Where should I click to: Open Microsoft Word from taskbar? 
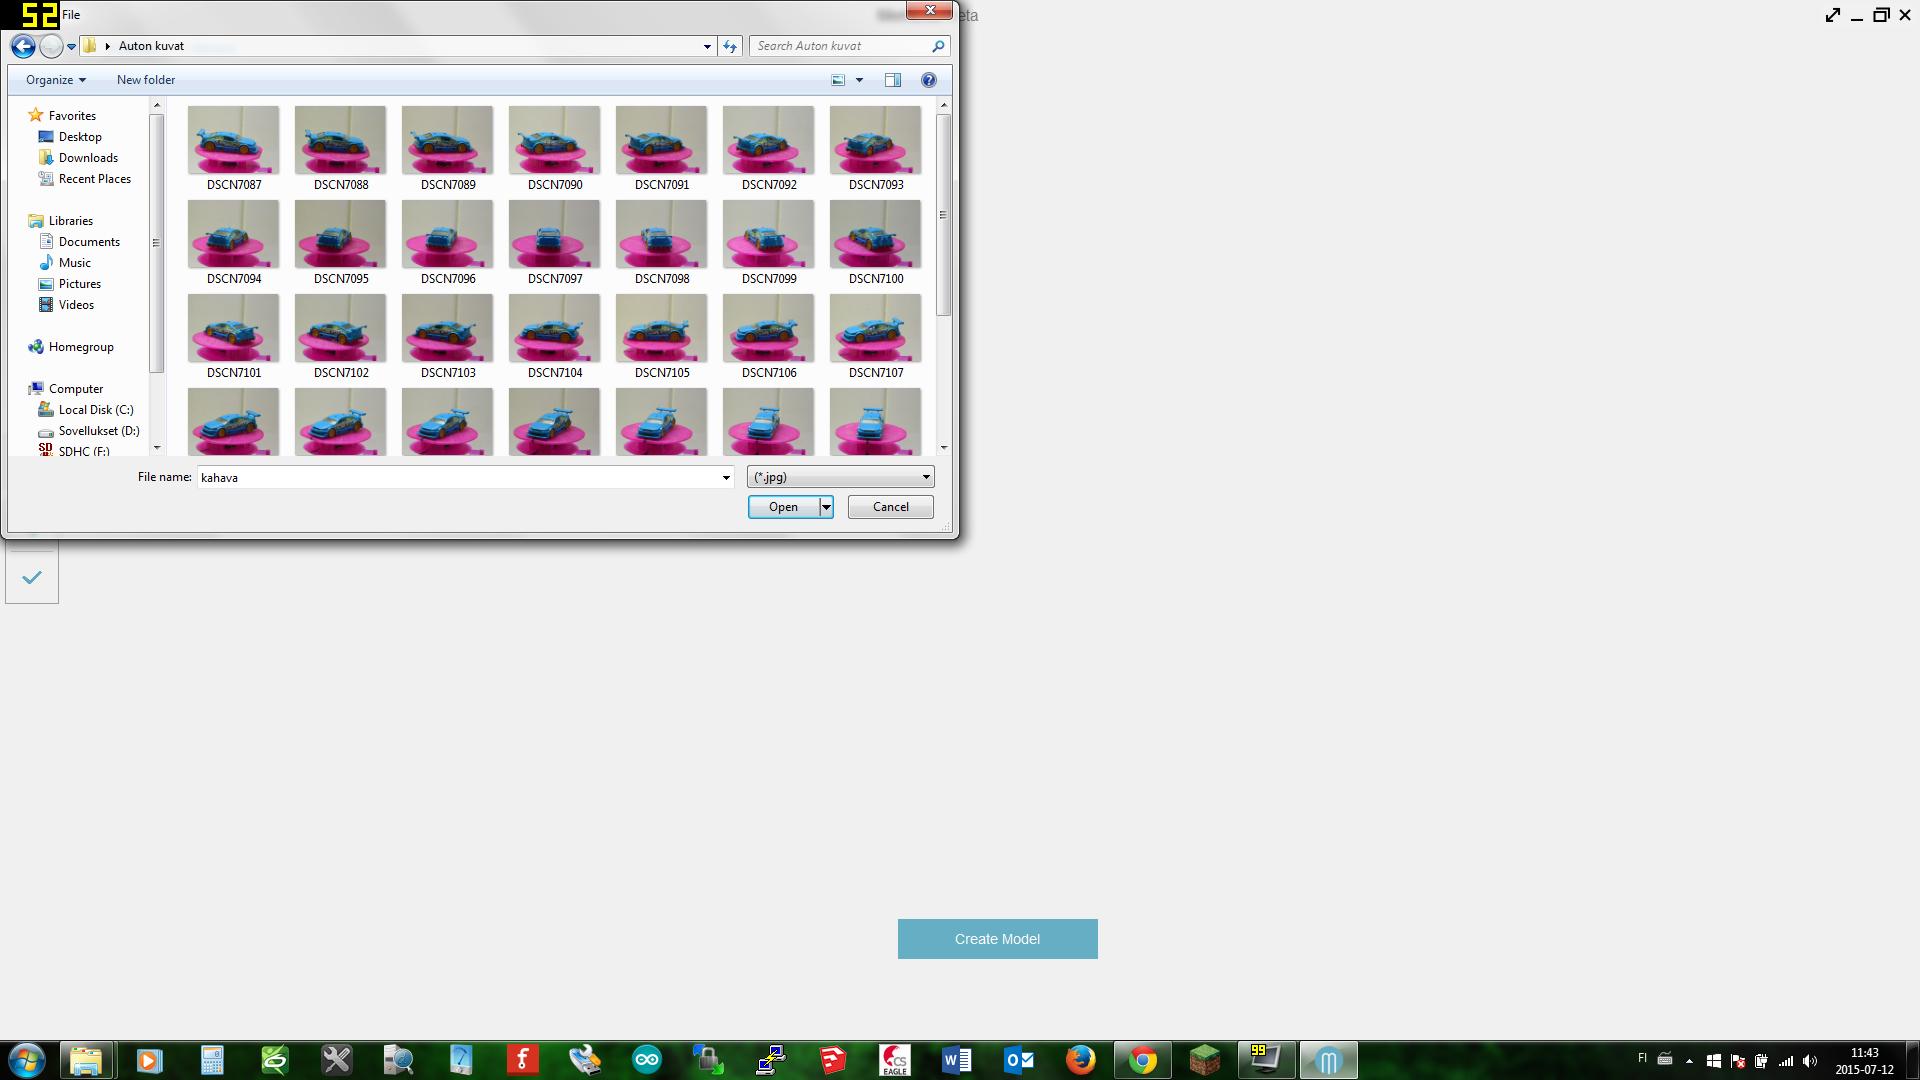pos(956,1060)
